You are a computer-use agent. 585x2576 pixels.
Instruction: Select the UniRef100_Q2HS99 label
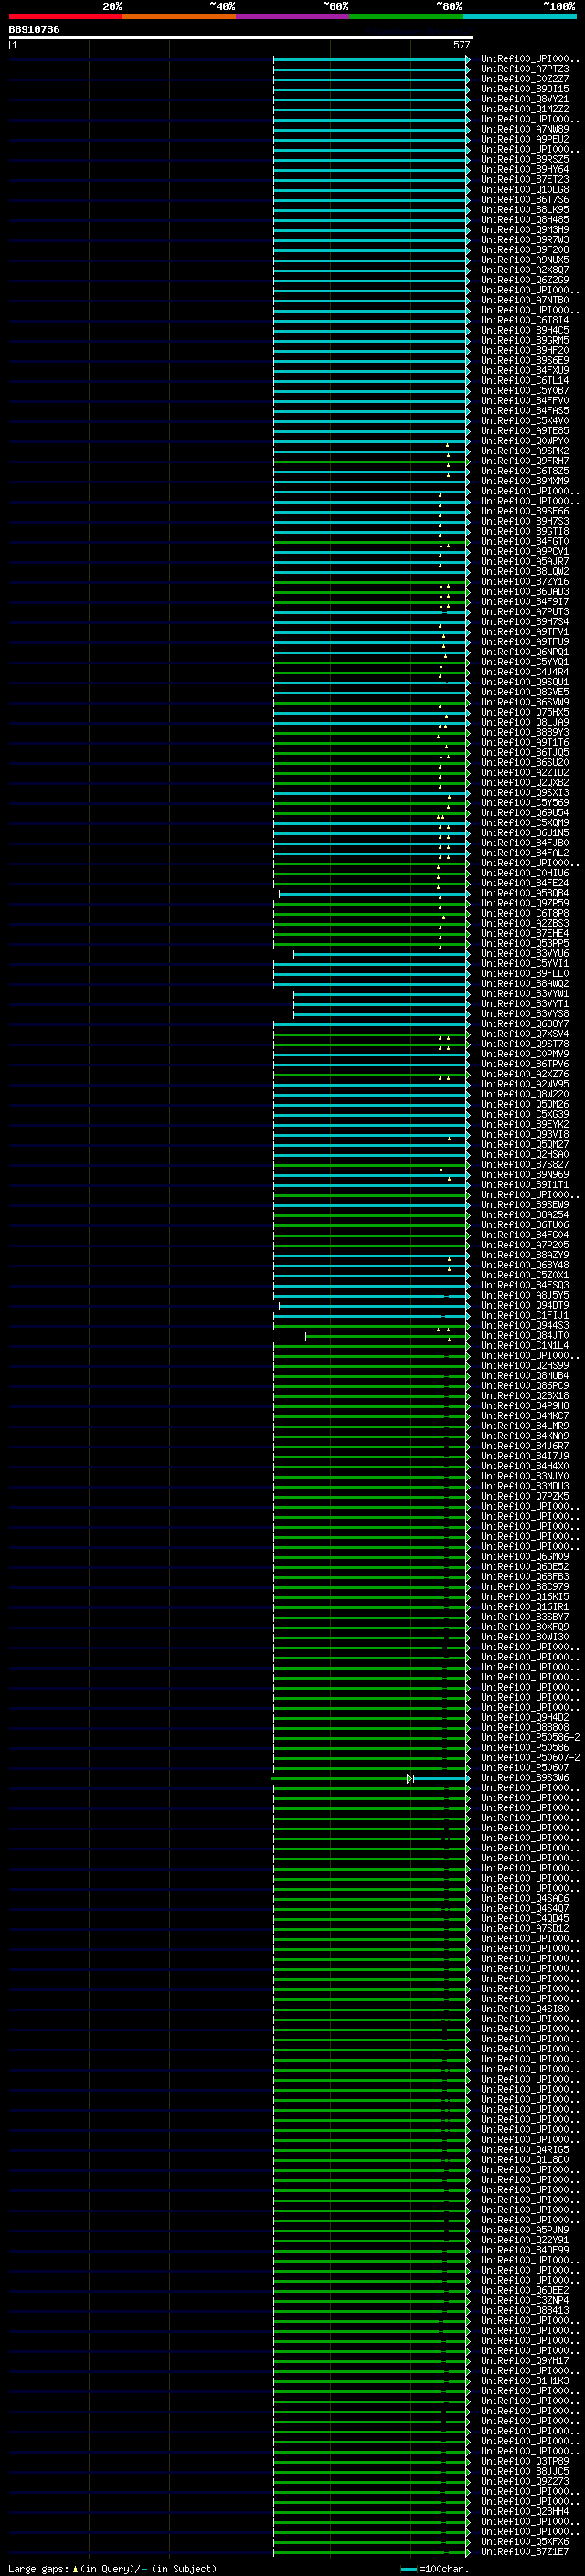coord(524,1365)
